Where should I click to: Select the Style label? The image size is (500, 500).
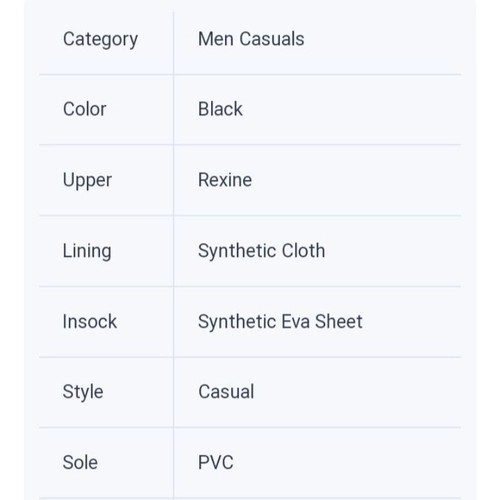tap(83, 392)
